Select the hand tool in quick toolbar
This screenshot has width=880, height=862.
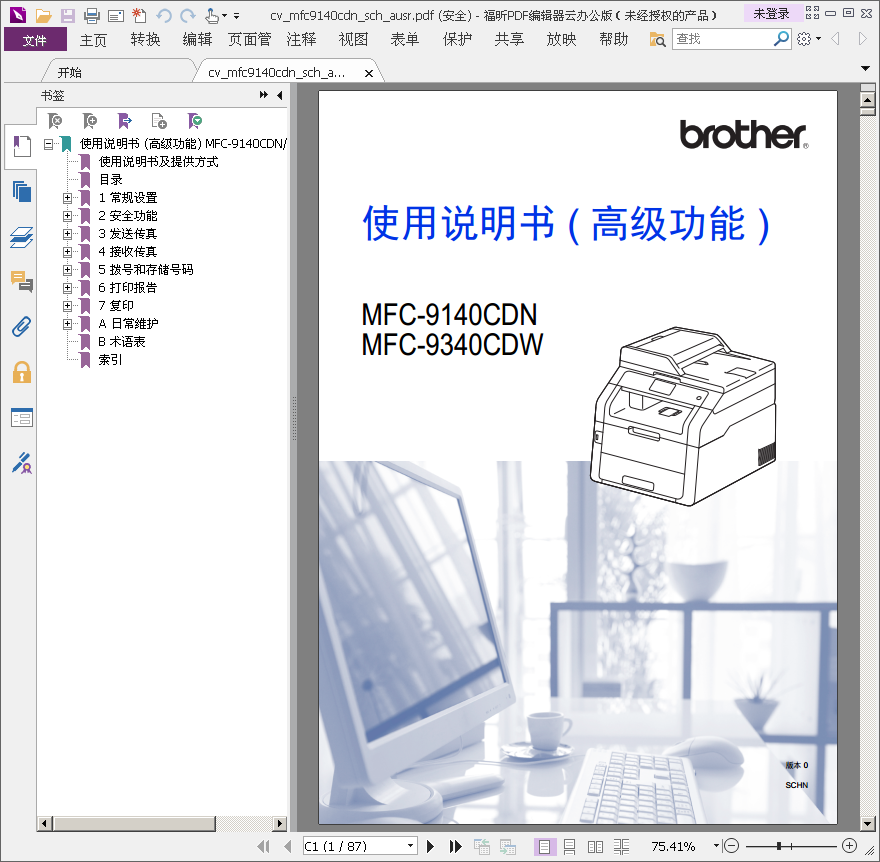click(x=212, y=15)
